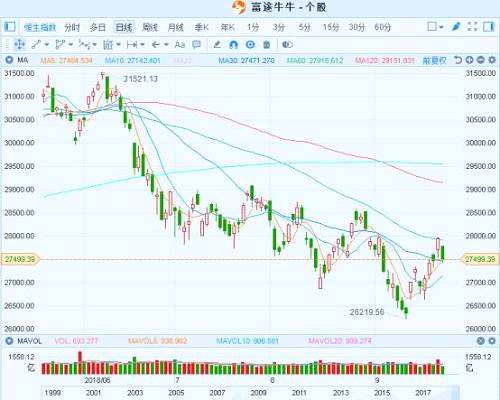Click the blue paintbrush drawing icon
The image size is (500, 400).
pyautogui.click(x=456, y=27)
